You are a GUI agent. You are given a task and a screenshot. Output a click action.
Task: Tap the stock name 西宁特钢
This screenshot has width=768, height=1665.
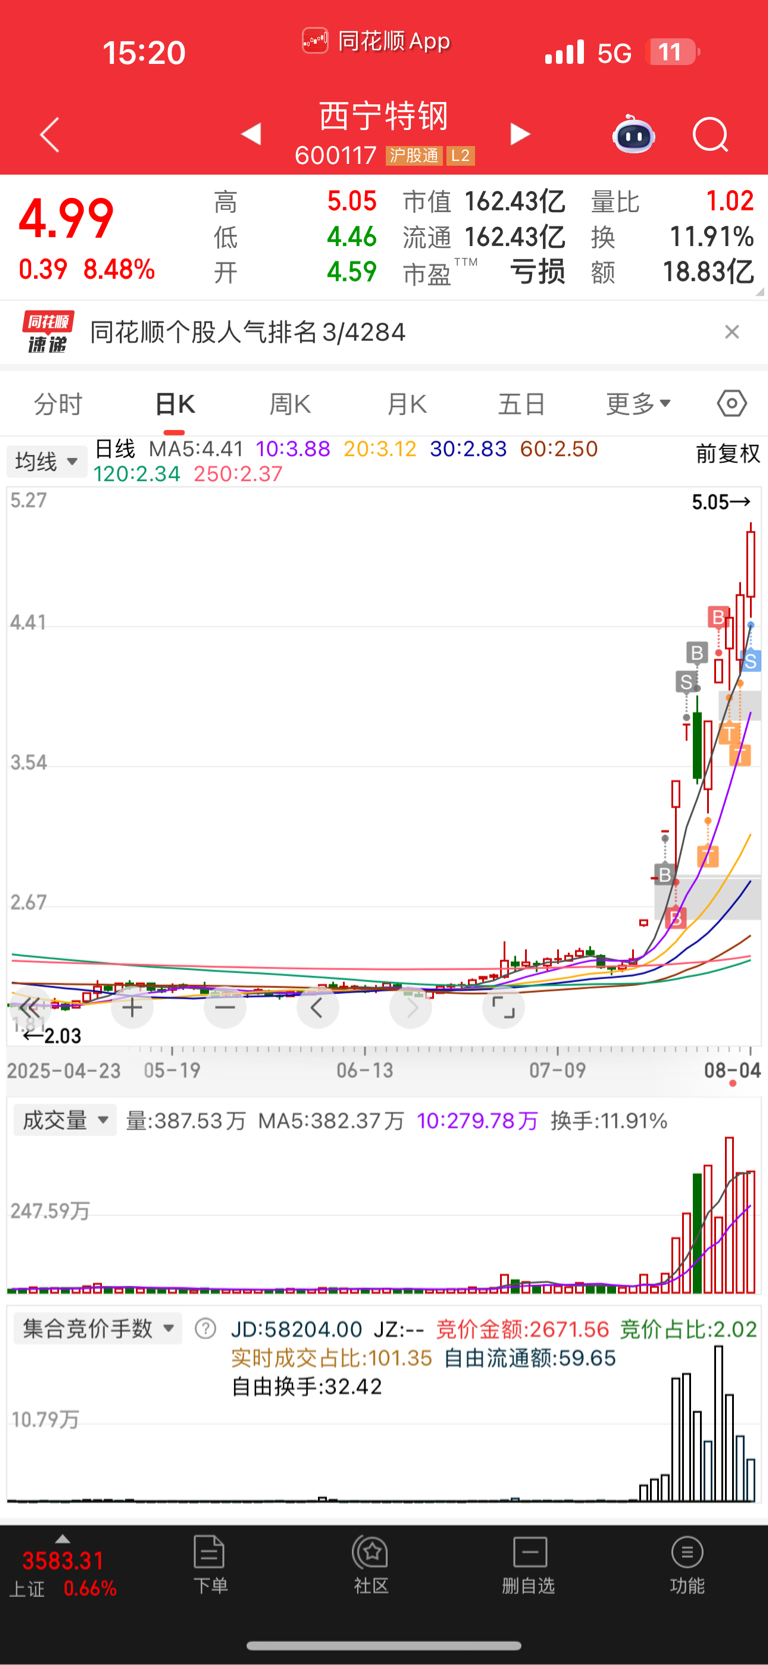click(384, 116)
